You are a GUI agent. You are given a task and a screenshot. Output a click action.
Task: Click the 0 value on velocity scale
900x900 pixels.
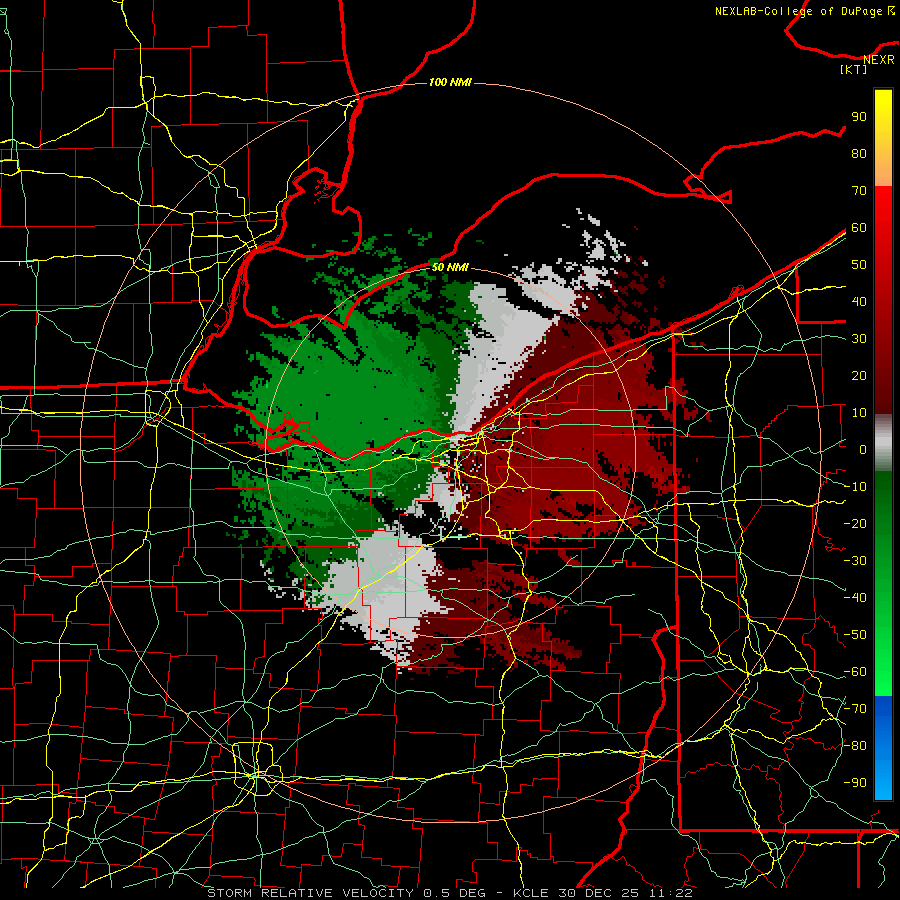tap(863, 450)
